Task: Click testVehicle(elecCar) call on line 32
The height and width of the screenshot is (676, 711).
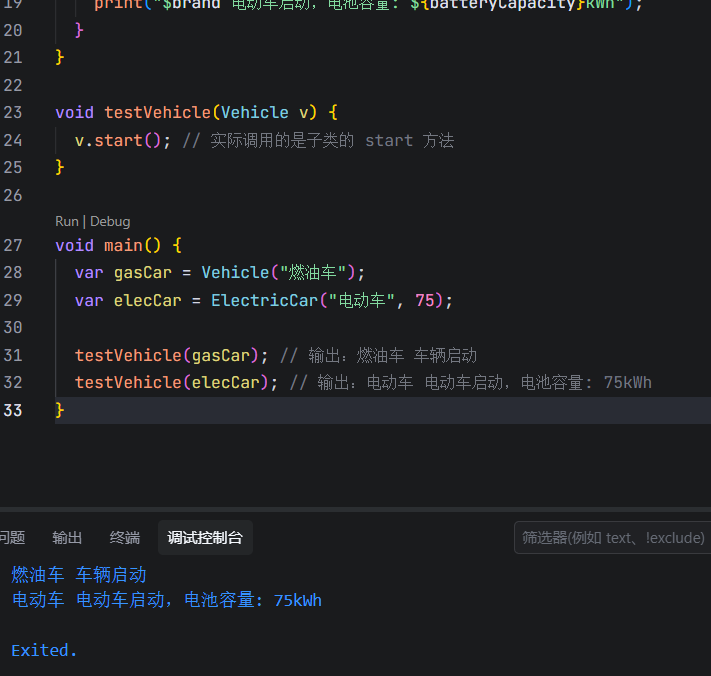Action: click(172, 383)
